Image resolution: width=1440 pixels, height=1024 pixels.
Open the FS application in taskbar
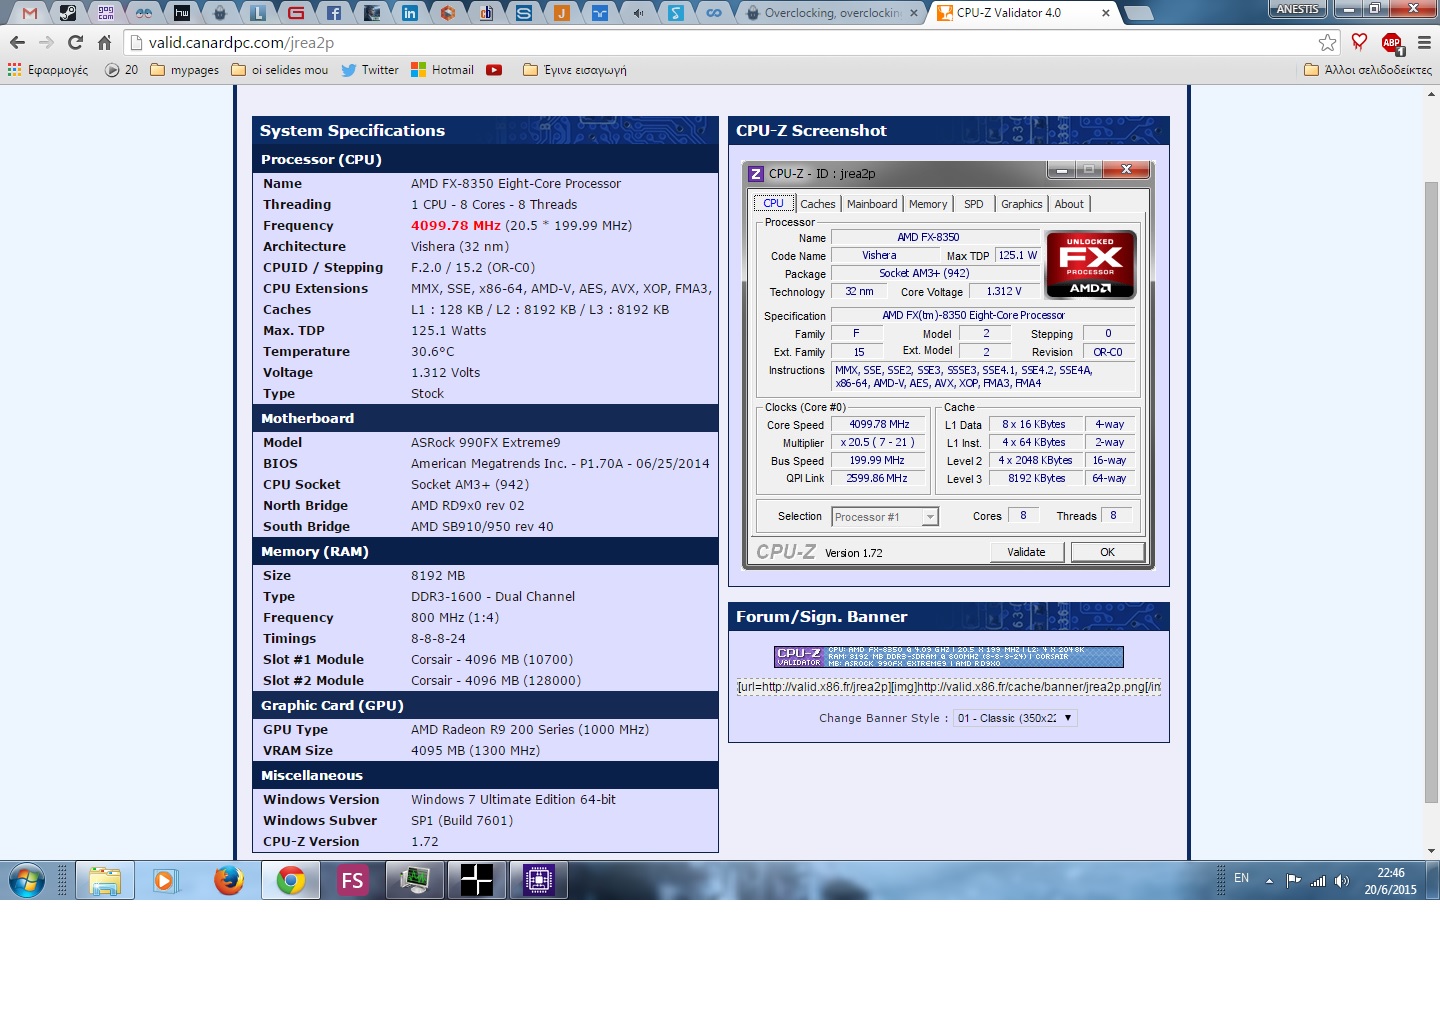click(352, 881)
